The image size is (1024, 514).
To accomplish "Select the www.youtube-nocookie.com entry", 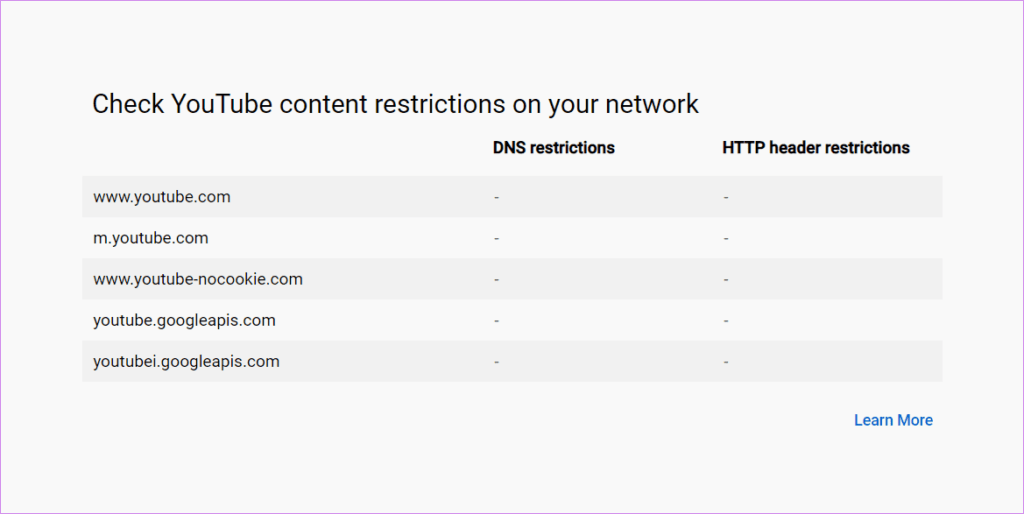I will [x=198, y=279].
